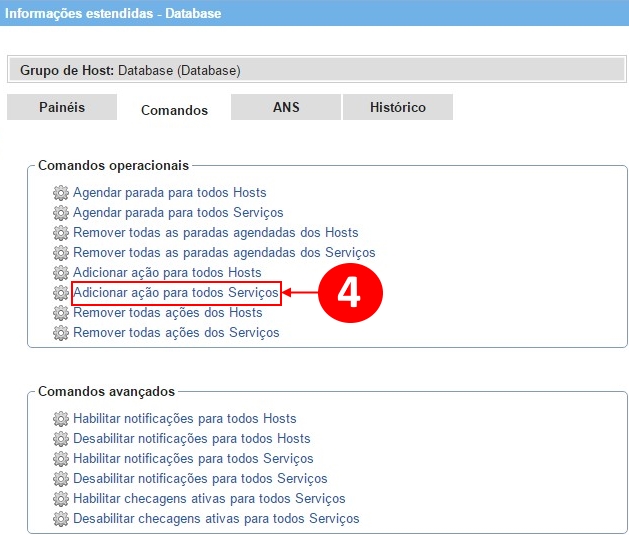Click Remover todas ações dos Serviços link
This screenshot has height=535, width=629.
176,332
